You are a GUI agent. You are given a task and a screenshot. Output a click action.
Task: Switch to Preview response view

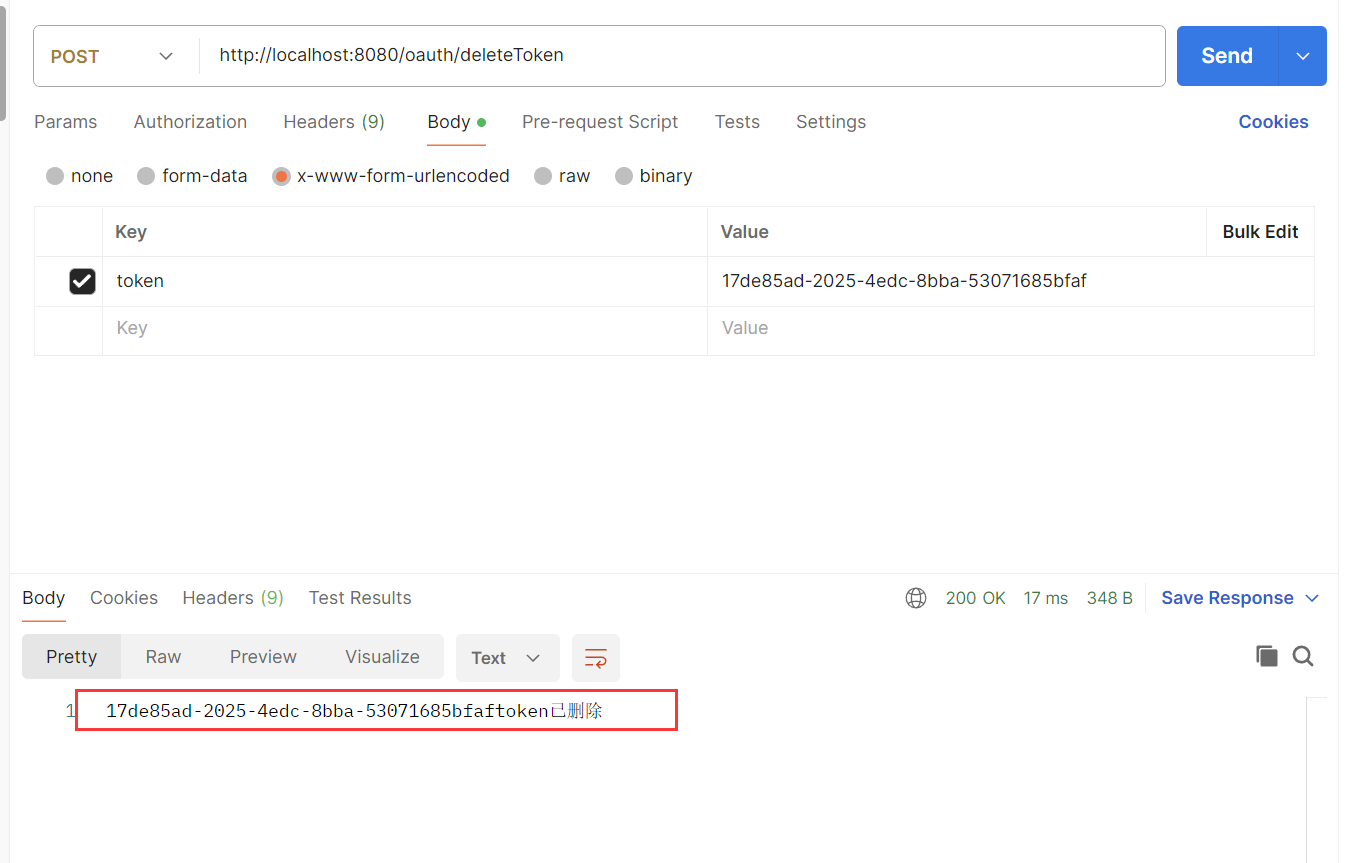263,657
